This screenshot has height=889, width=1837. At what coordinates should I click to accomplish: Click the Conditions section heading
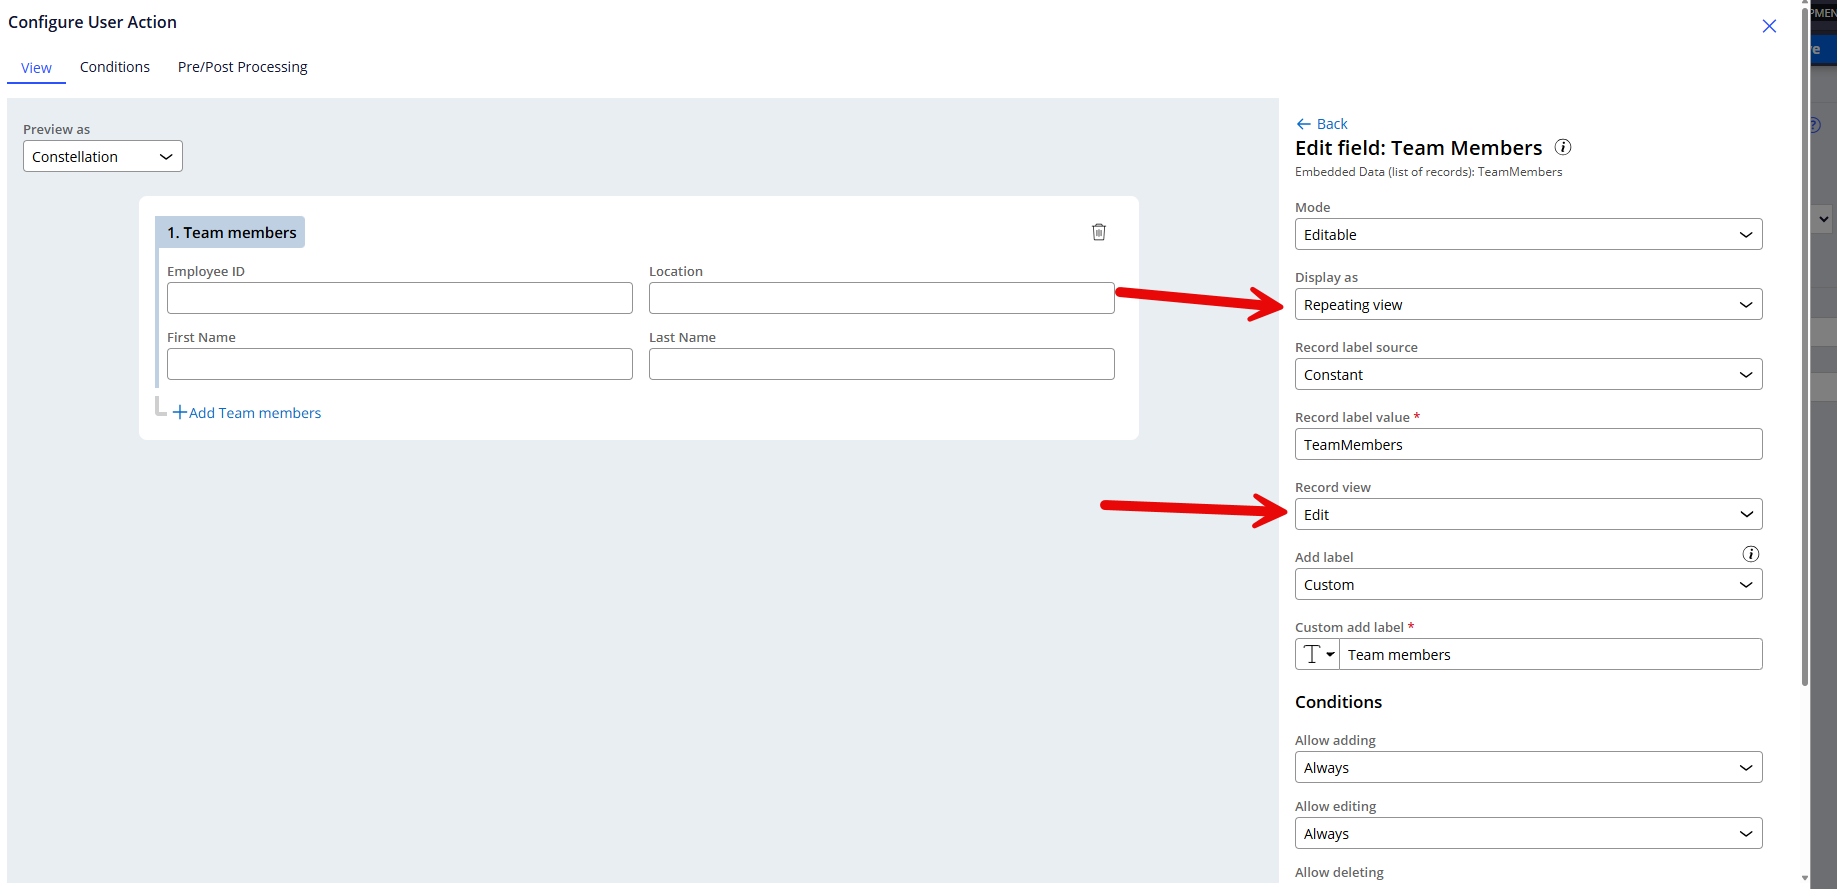[1338, 702]
